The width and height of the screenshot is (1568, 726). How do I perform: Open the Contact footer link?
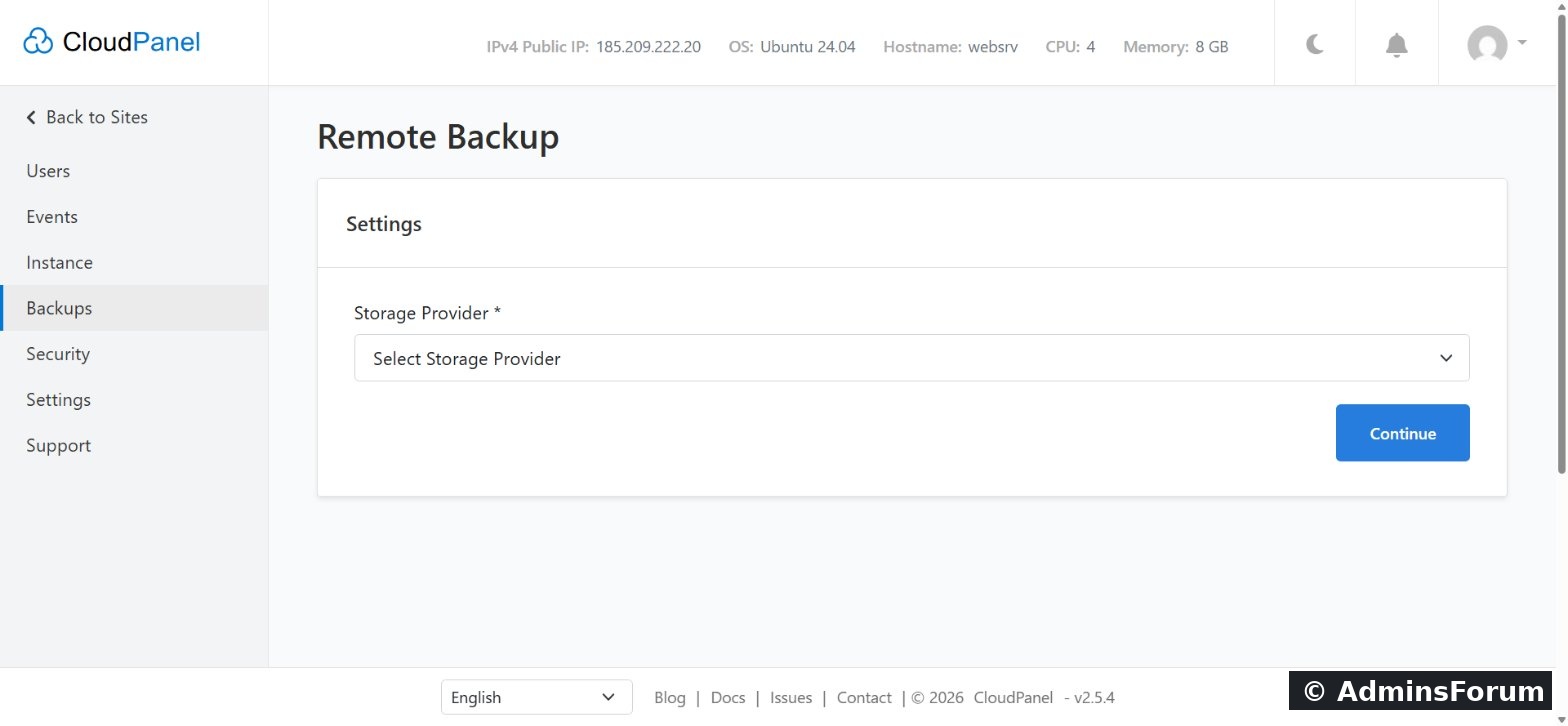tap(864, 698)
